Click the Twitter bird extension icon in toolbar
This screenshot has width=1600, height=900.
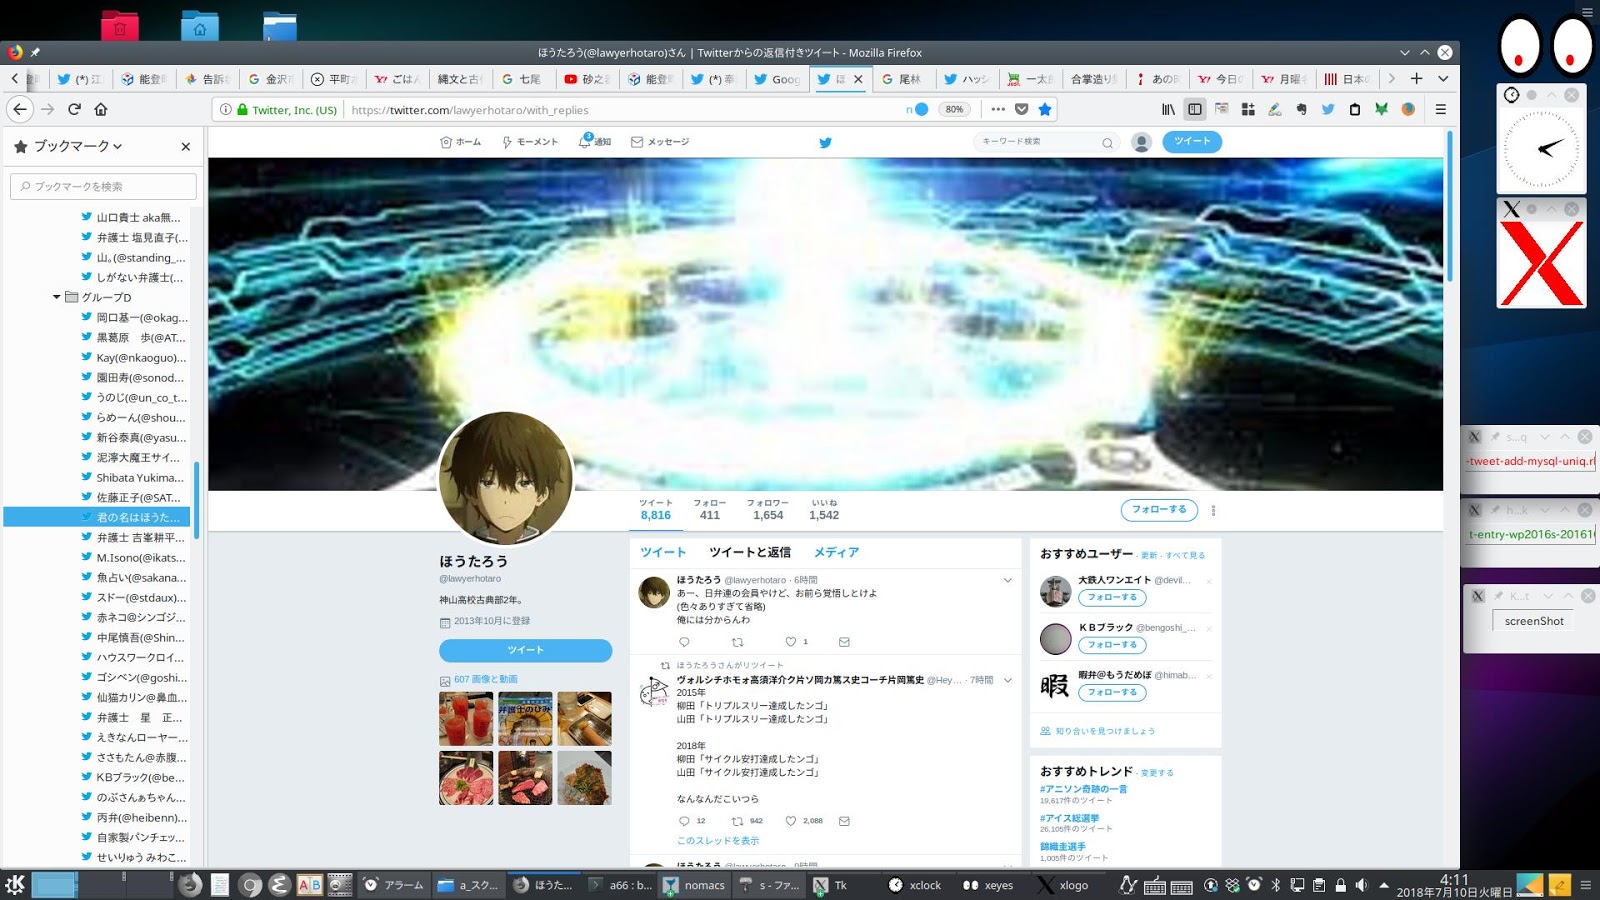(x=1328, y=109)
